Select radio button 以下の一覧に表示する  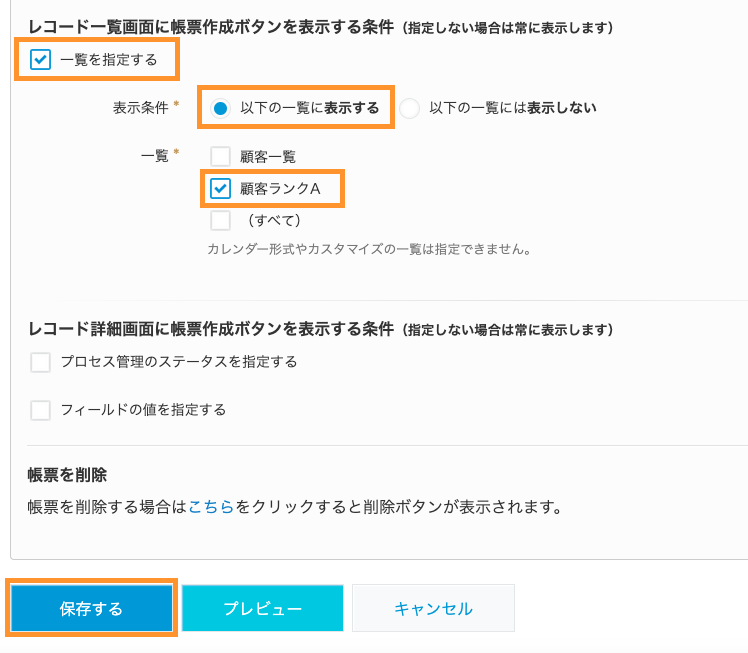tap(220, 108)
